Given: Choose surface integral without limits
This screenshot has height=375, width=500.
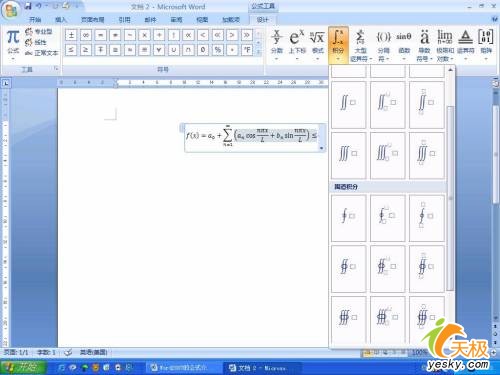Looking at the screenshot, I should click(348, 269).
